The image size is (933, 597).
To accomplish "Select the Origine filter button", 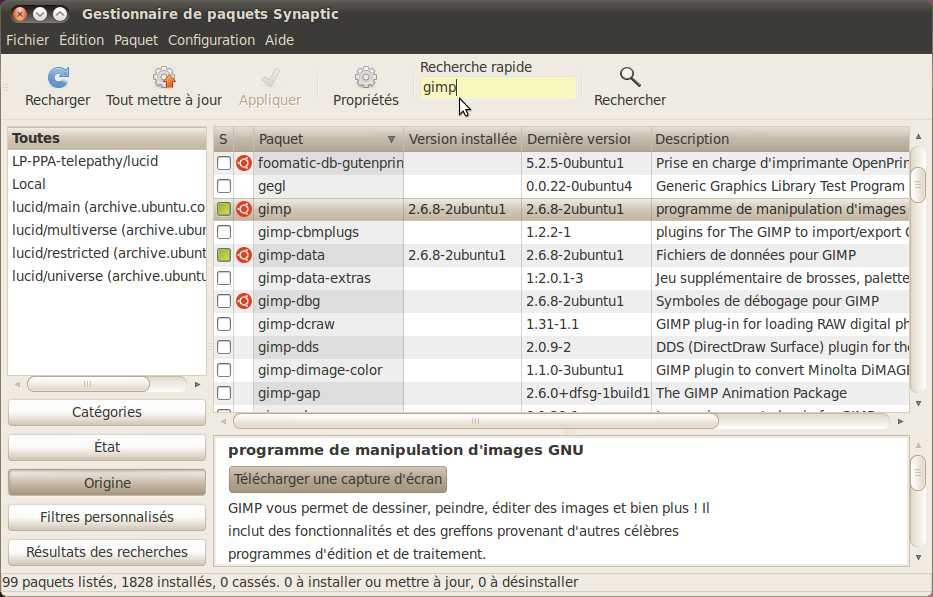I will (107, 483).
